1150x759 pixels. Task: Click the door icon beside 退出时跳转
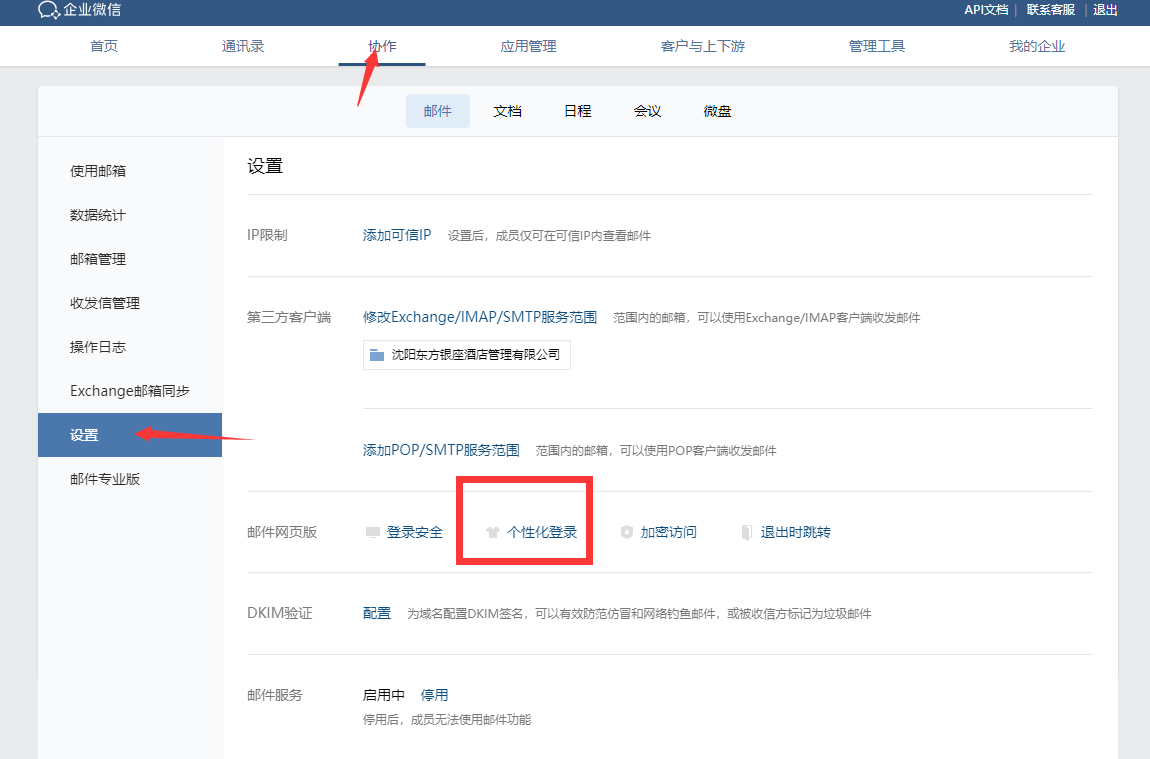point(747,532)
